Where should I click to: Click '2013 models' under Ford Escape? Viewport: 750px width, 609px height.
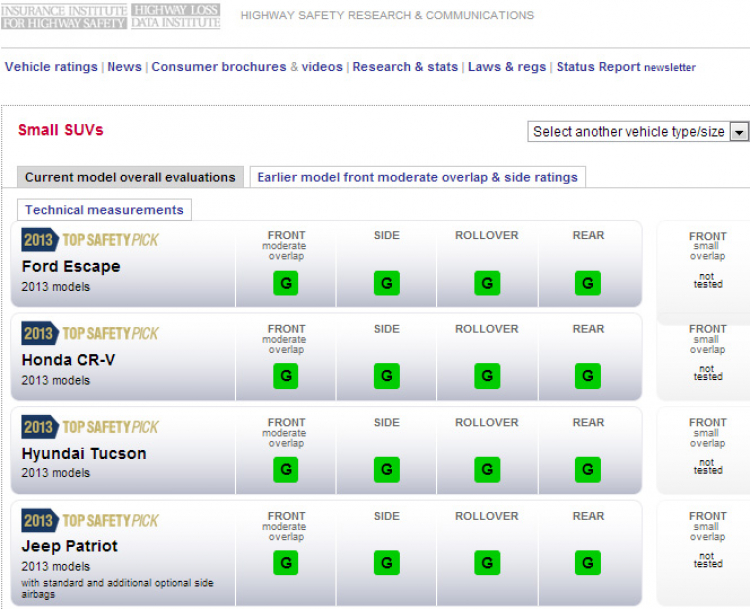tap(55, 287)
